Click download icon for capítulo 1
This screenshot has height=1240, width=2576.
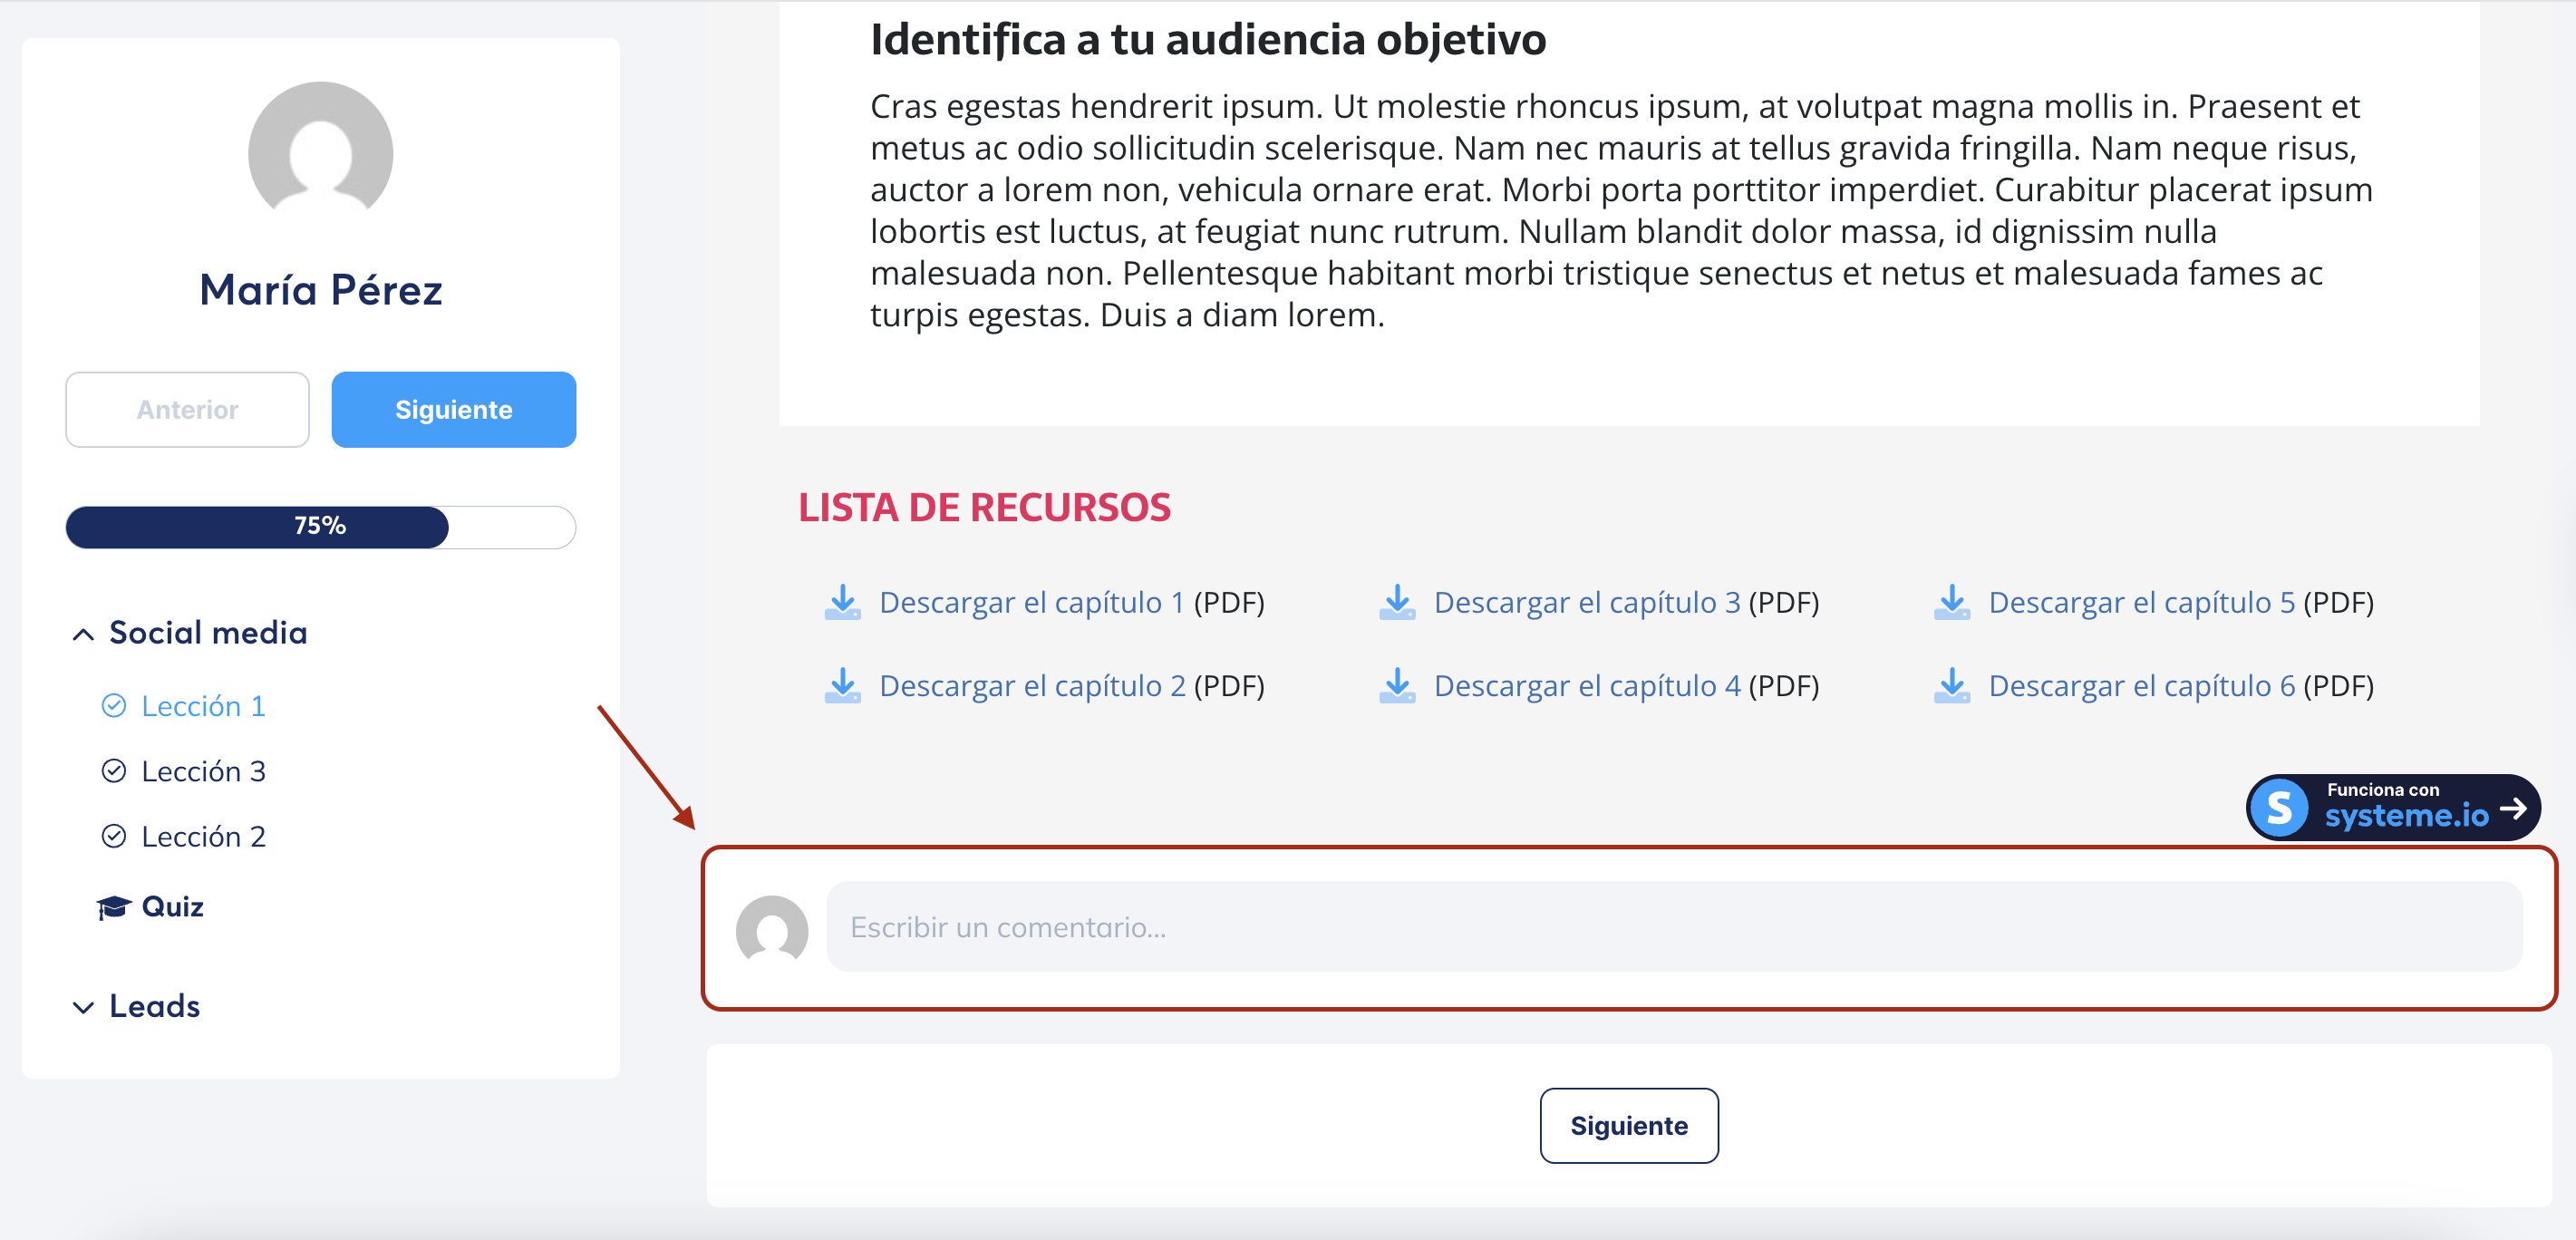pos(842,602)
